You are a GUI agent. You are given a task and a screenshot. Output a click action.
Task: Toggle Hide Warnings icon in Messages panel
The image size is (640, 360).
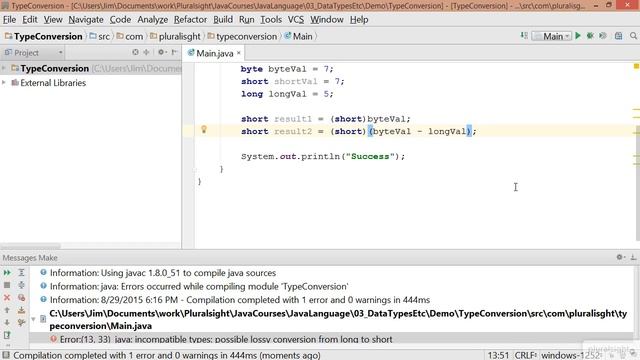pos(21,298)
